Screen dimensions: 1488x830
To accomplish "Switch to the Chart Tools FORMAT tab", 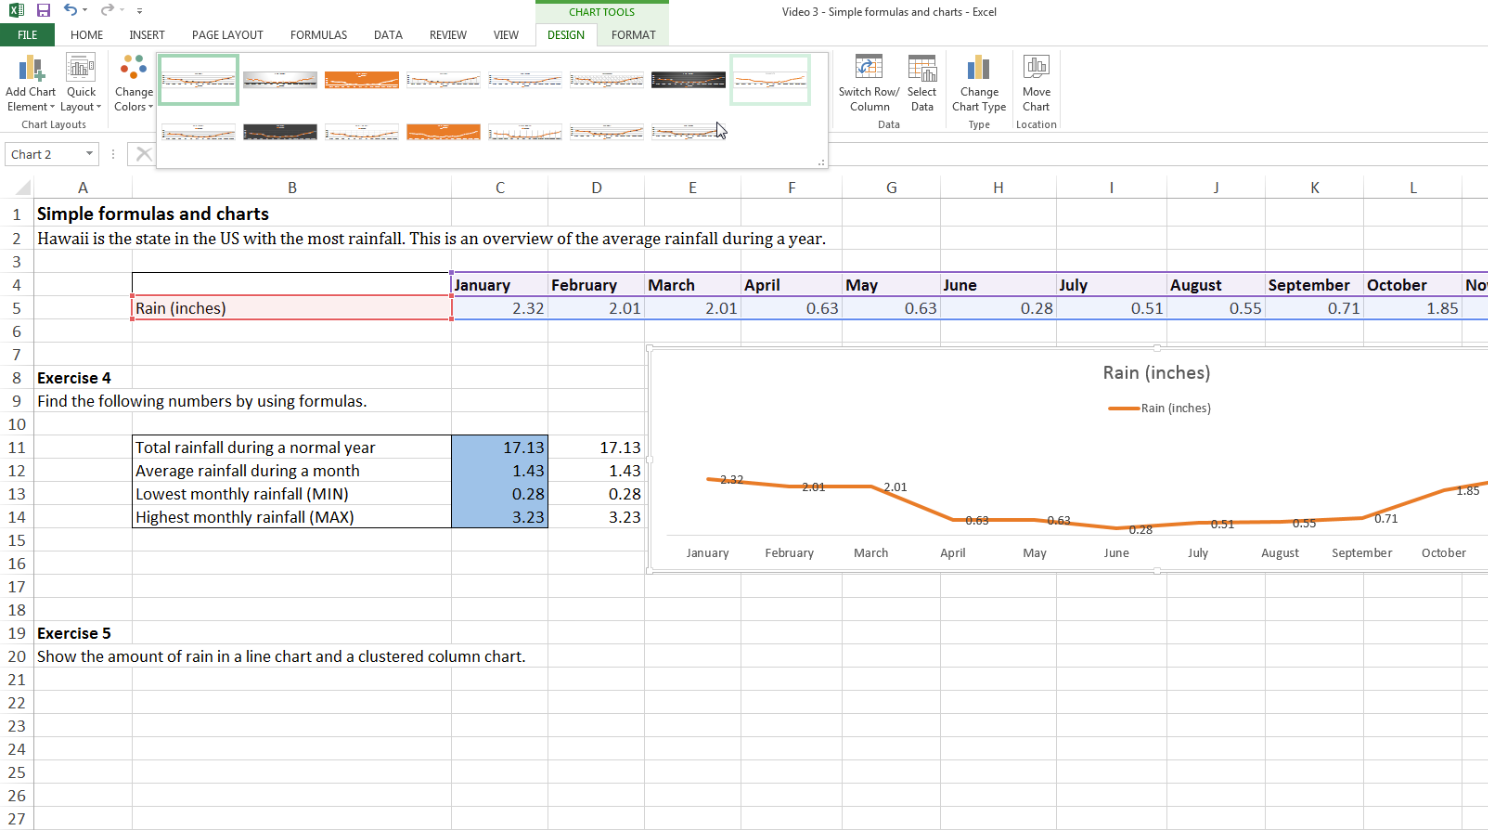I will [x=634, y=35].
